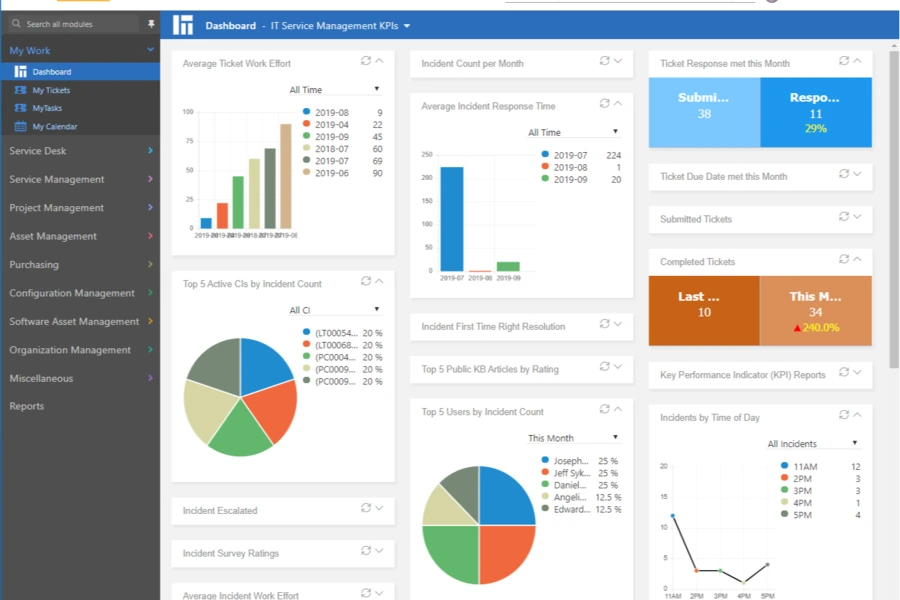Image resolution: width=900 pixels, height=600 pixels.
Task: Refresh Ticket Response met this Month
Action: (x=844, y=61)
